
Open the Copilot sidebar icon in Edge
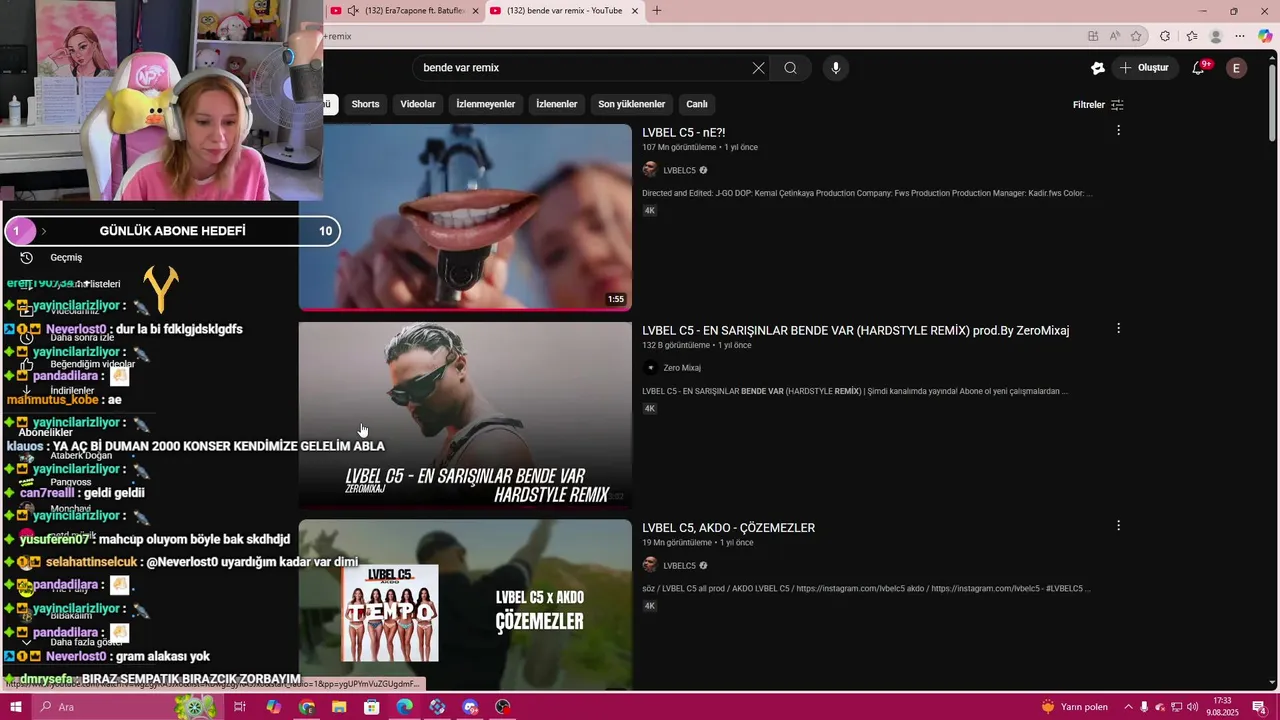coord(1265,36)
